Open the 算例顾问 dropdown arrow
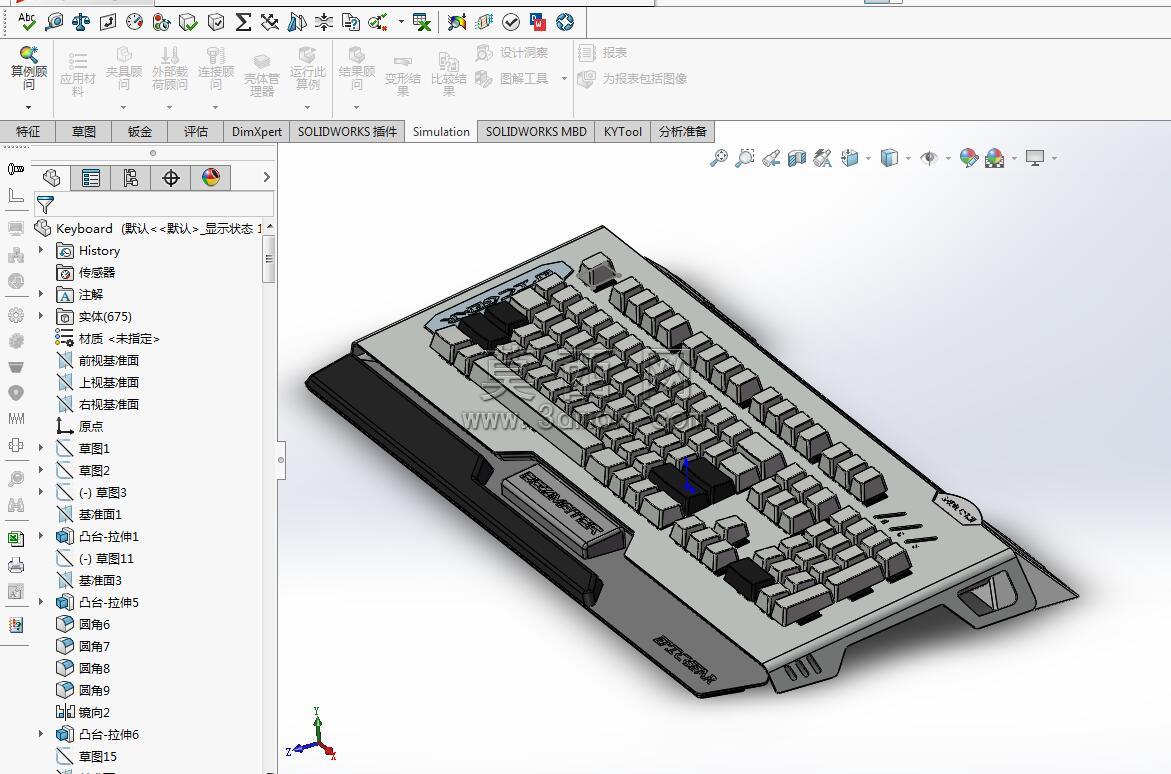 (28, 108)
